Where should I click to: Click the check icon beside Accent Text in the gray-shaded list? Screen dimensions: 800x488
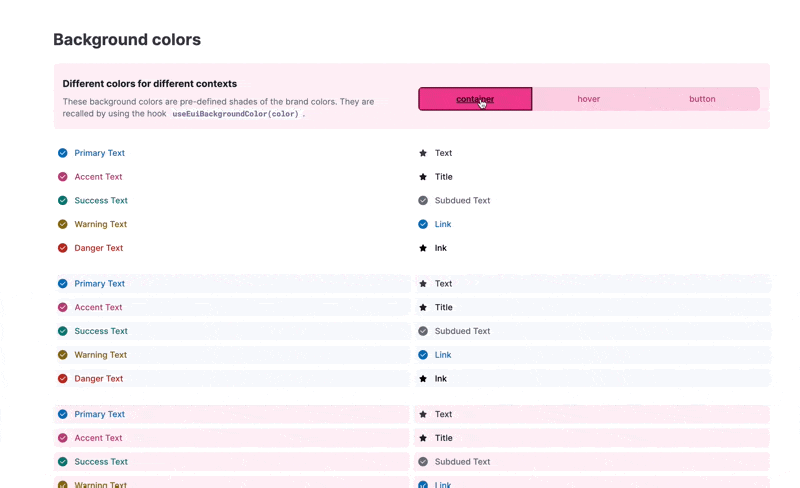[63, 307]
